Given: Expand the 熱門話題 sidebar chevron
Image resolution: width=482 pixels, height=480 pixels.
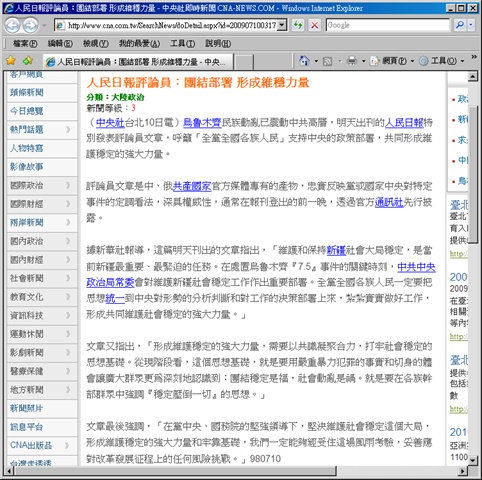Looking at the screenshot, I should (68, 129).
